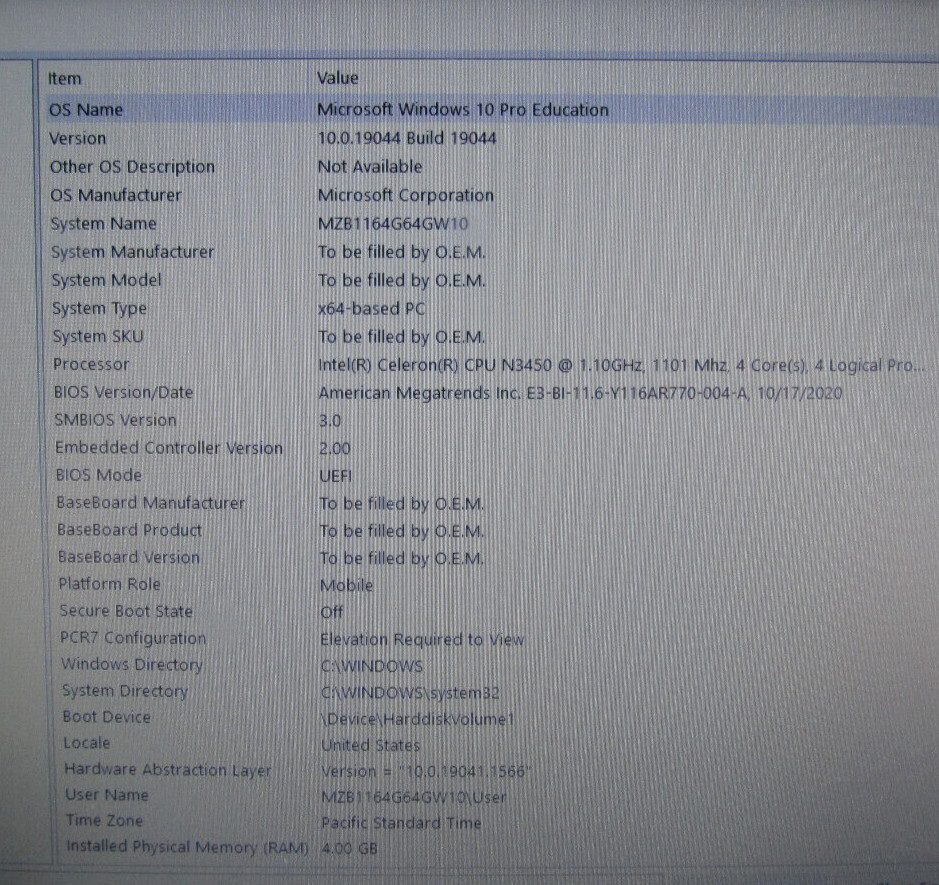Select BaseBoard Product row label

coord(130,530)
